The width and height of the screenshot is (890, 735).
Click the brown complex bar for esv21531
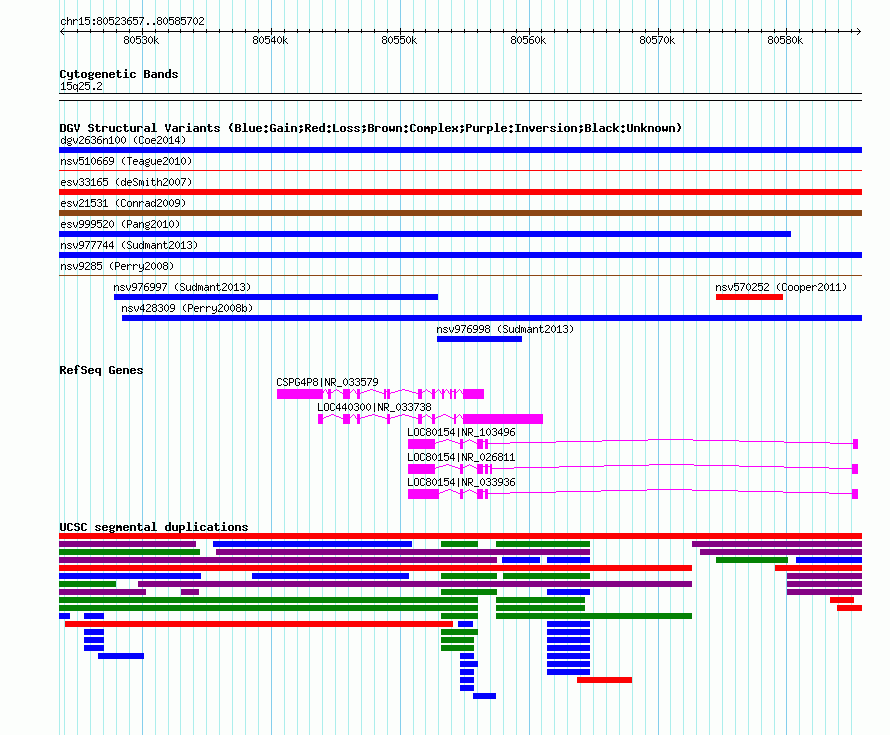coord(460,213)
